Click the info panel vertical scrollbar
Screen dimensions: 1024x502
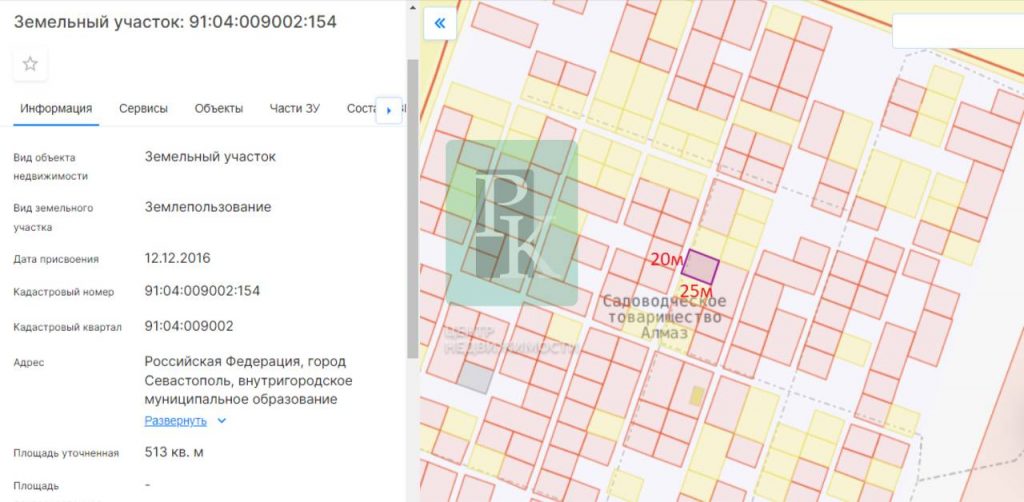point(412,209)
